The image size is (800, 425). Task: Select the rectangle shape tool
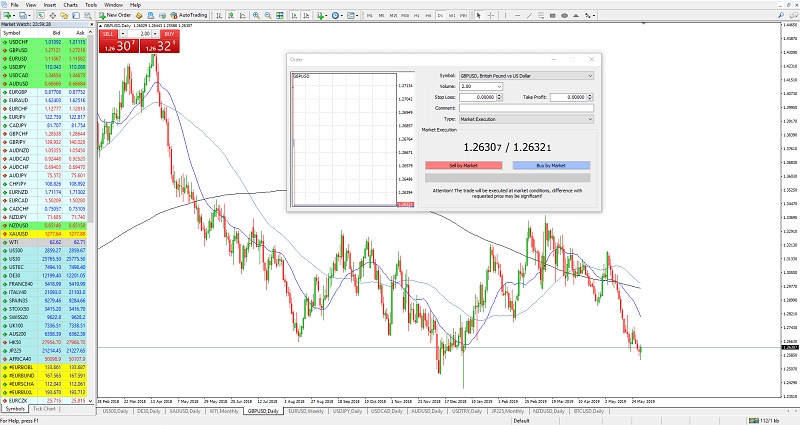553,15
